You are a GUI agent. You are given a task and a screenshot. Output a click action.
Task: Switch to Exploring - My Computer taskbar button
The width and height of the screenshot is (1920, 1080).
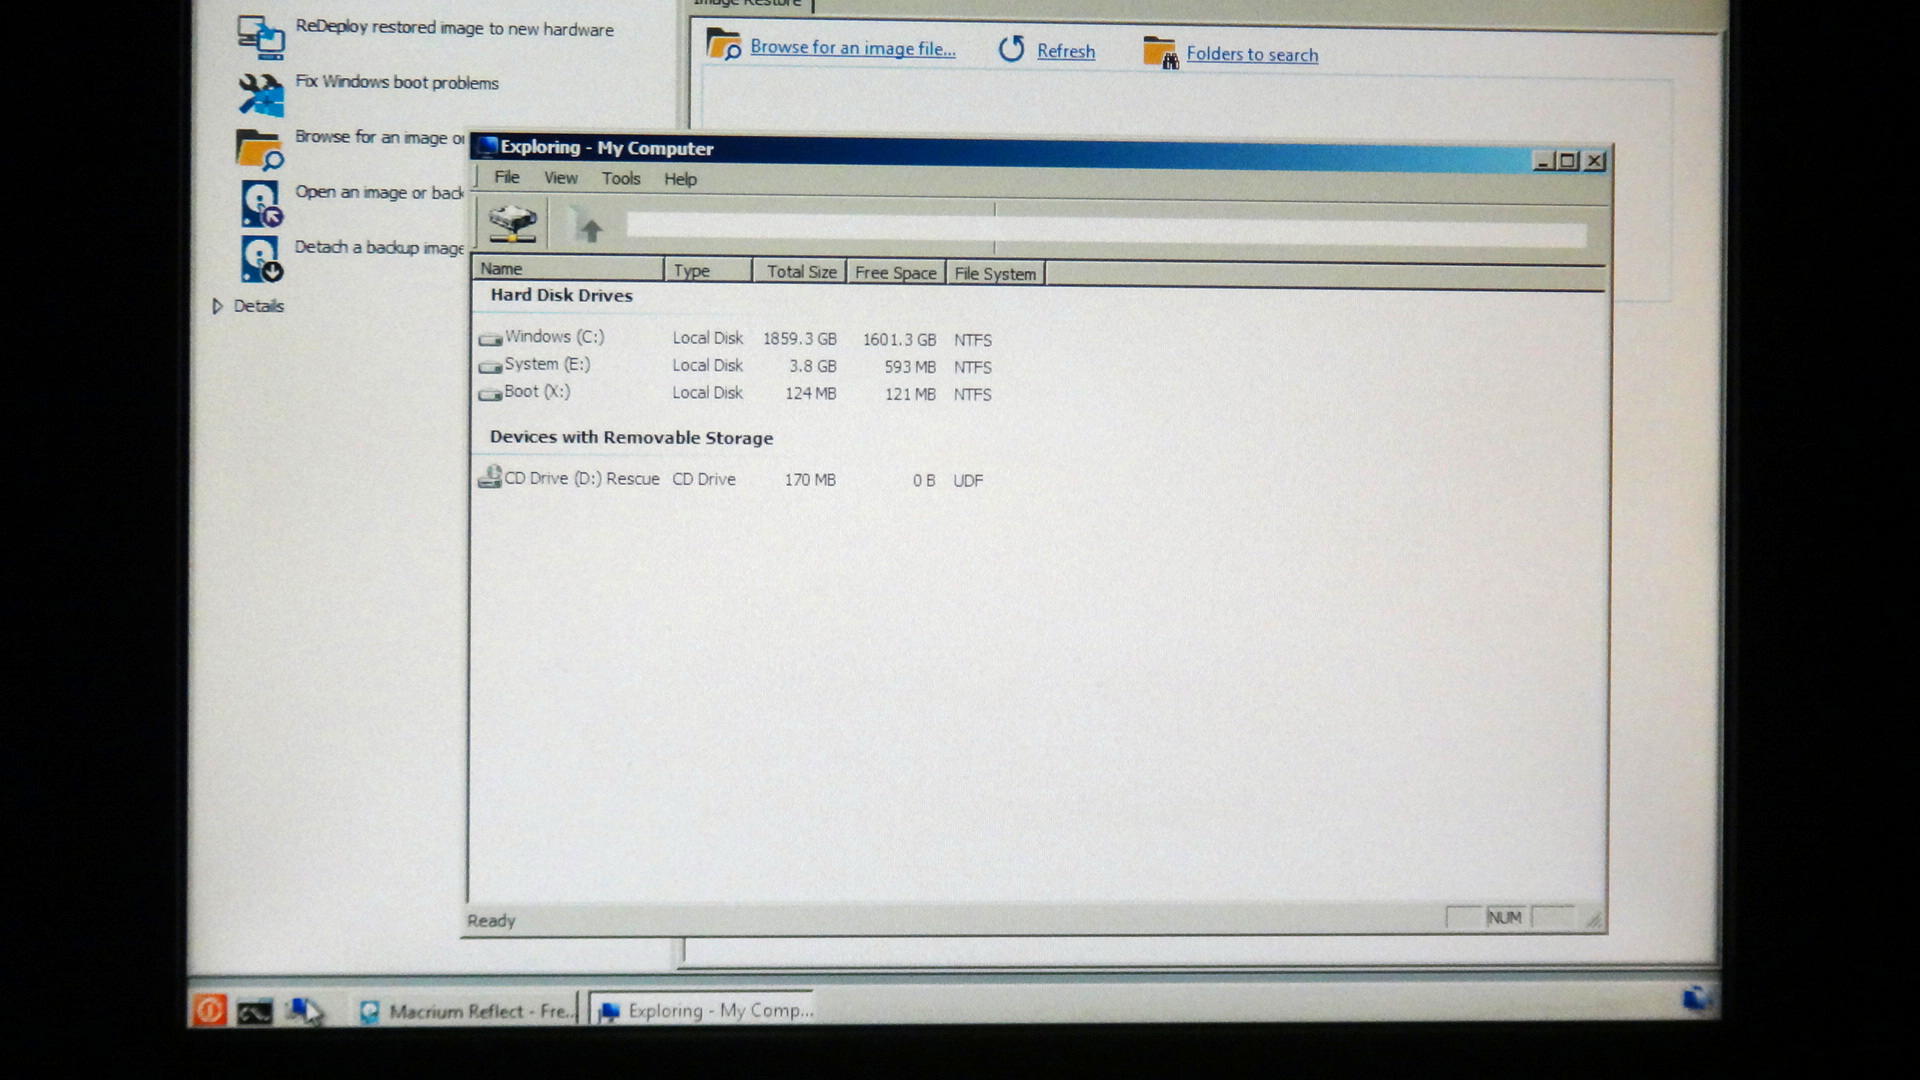[704, 1011]
